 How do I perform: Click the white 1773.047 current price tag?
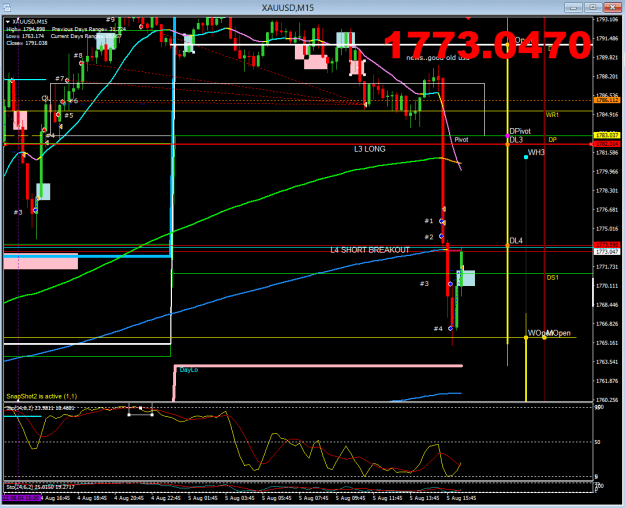[607, 252]
